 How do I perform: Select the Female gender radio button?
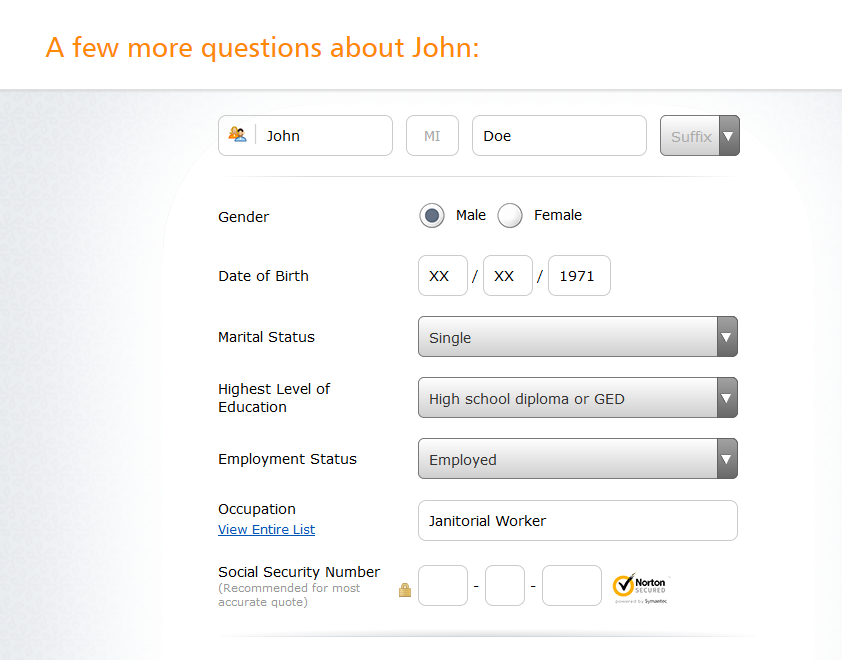(x=509, y=215)
